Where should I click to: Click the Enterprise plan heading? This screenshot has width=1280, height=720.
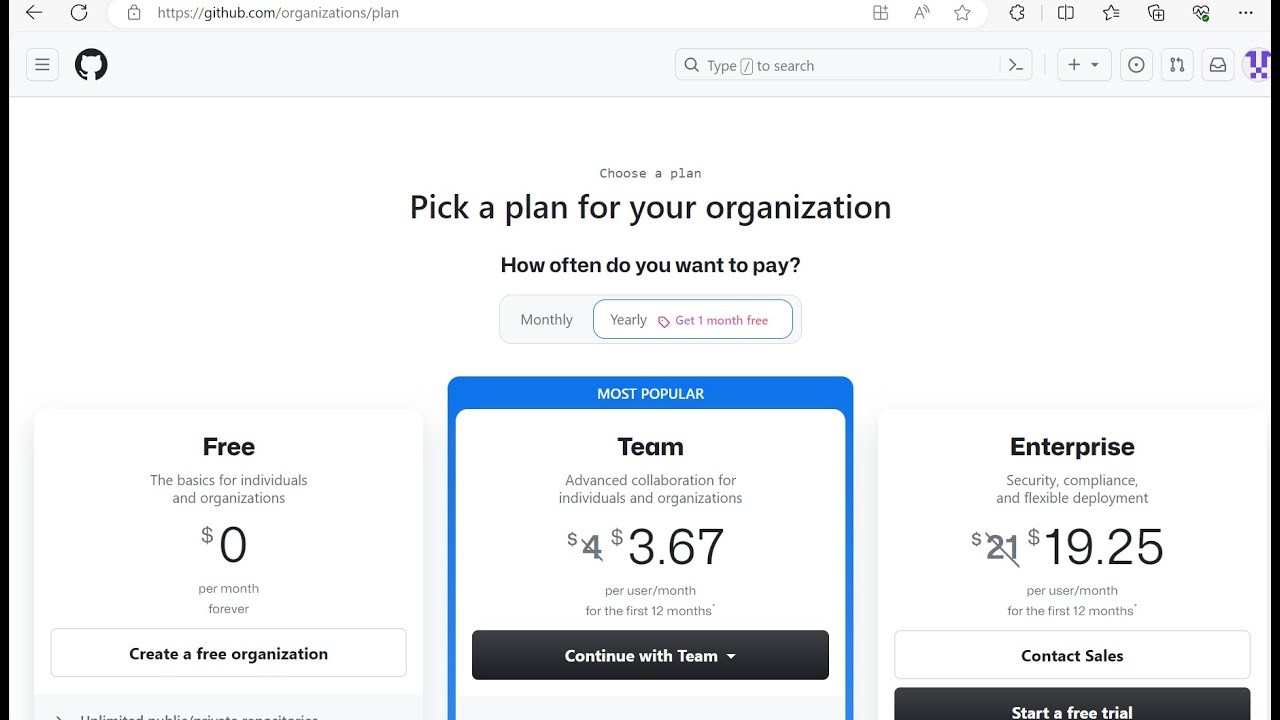[1072, 447]
